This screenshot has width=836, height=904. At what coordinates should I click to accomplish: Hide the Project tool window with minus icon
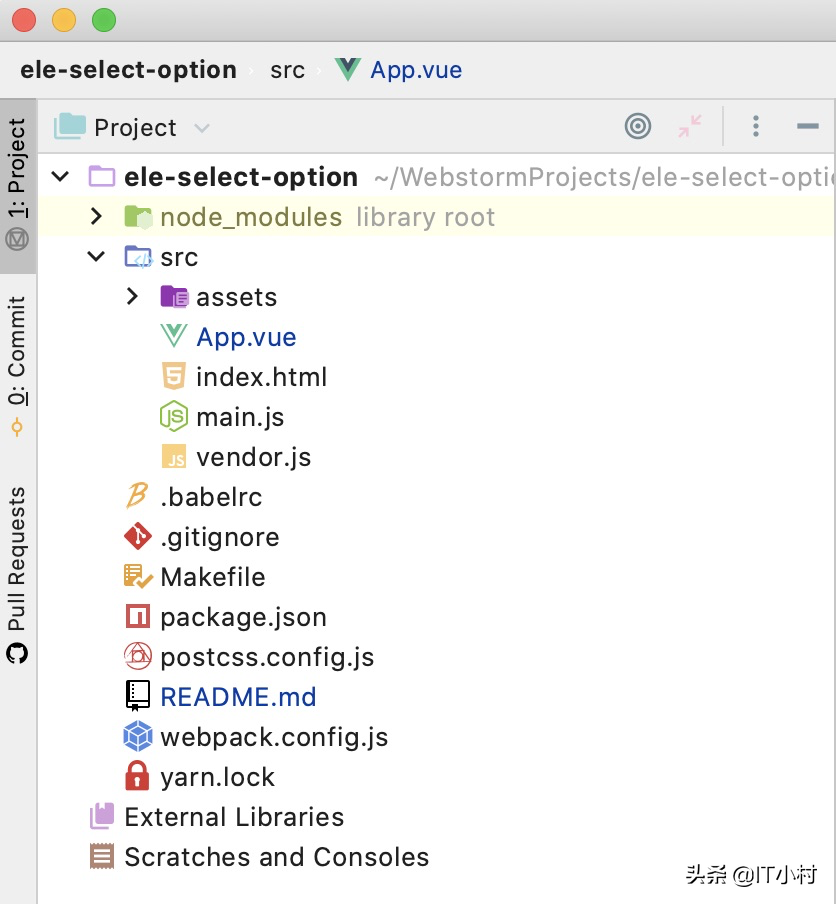click(808, 126)
